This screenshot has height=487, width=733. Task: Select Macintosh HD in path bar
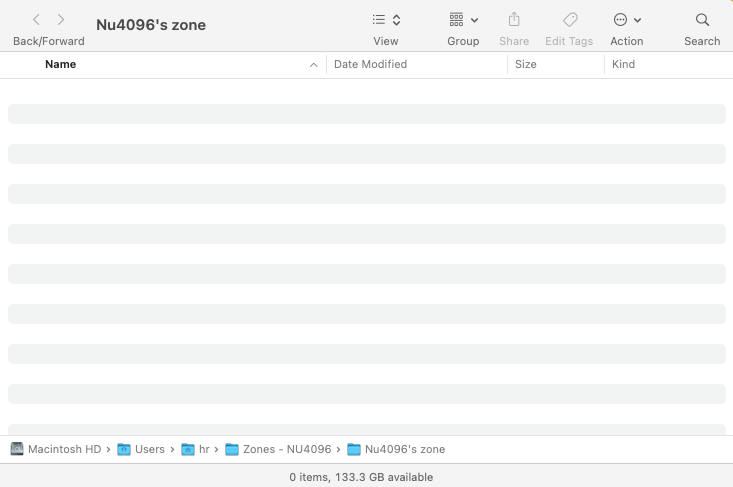56,449
